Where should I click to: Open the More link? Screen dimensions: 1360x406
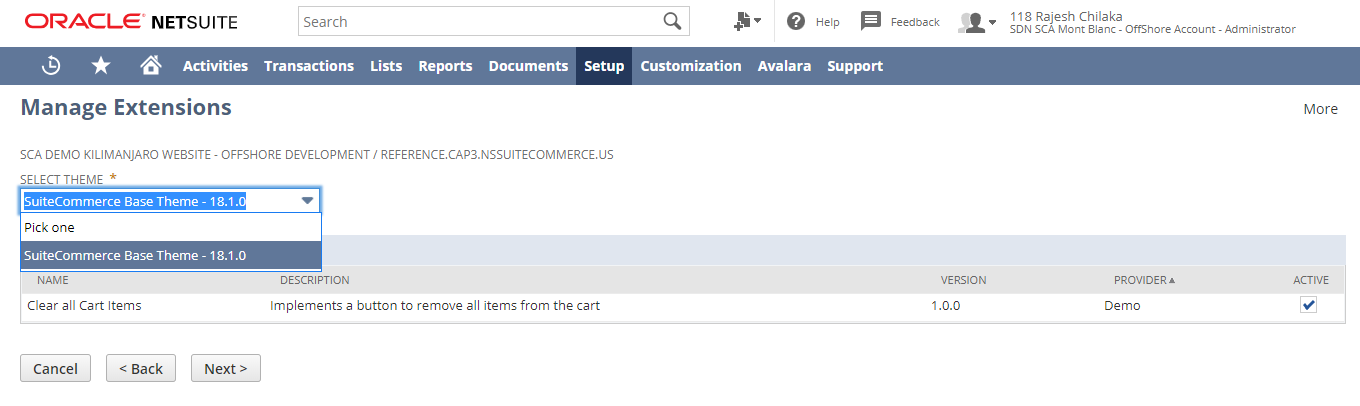(x=1320, y=109)
